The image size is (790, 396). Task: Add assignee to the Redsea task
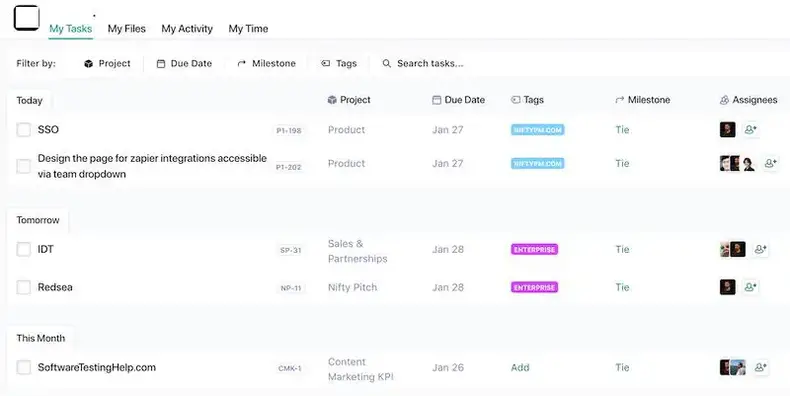pos(750,287)
